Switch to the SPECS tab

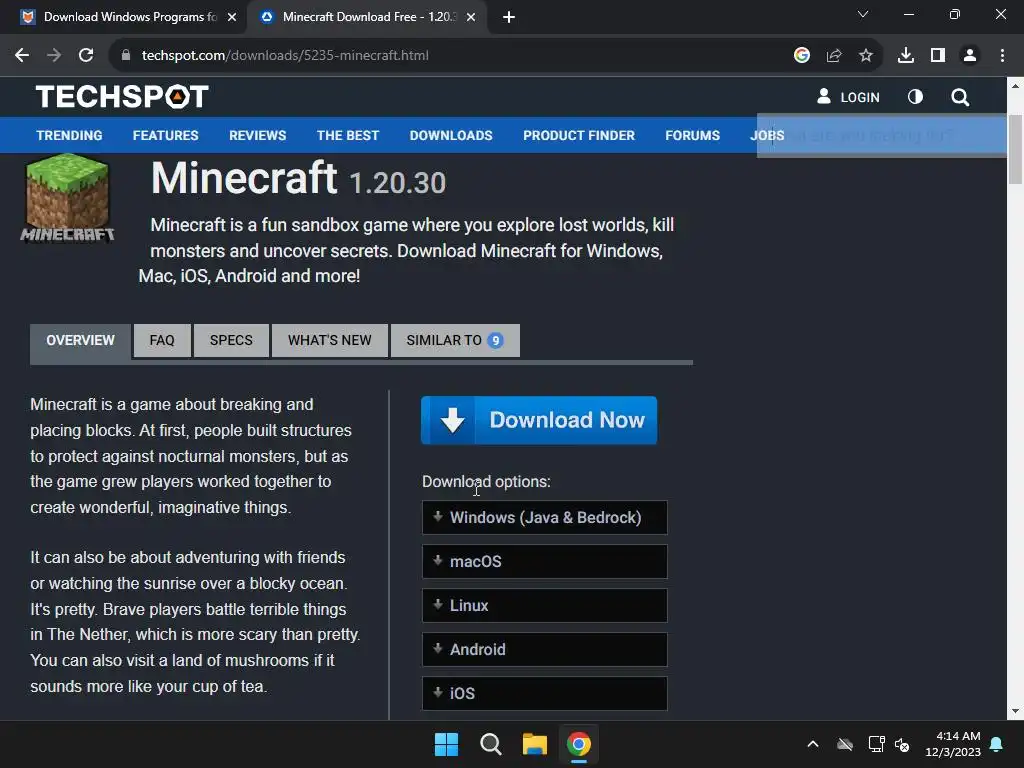[x=231, y=341]
